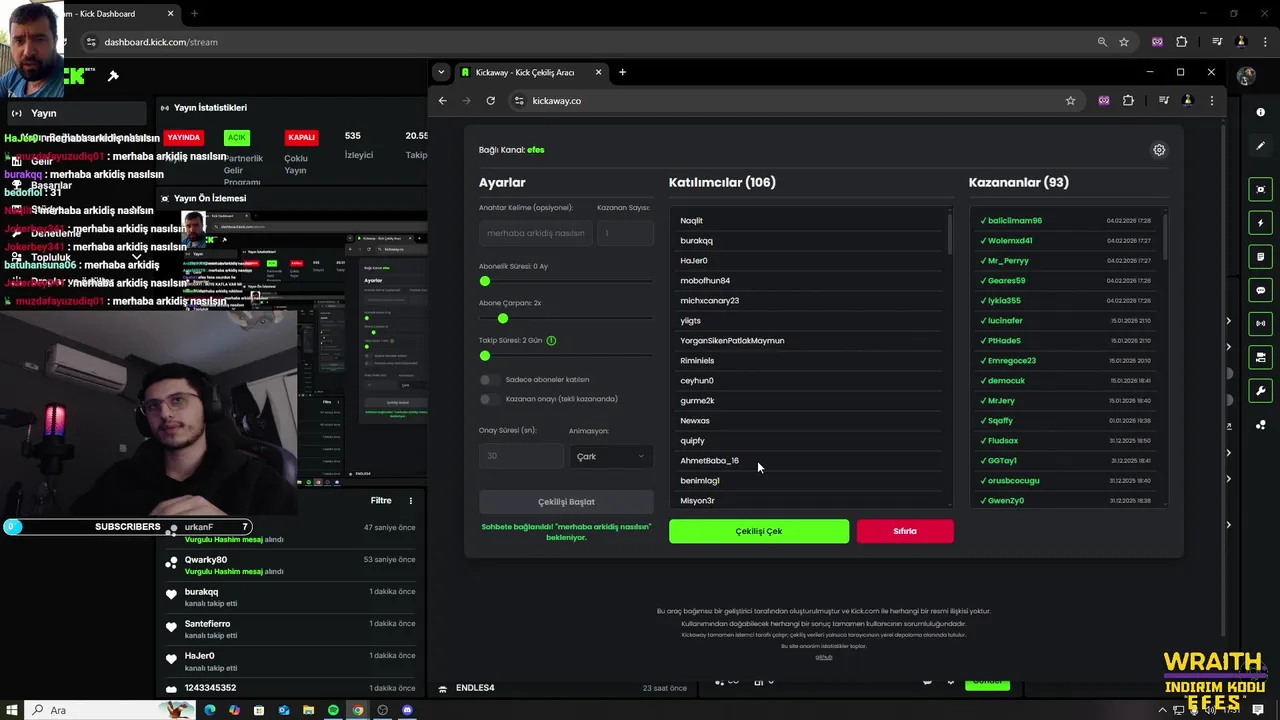Click the info icon in Kick dashboard right sidebar
Screen dimensions: 1280x720
coord(1260,112)
